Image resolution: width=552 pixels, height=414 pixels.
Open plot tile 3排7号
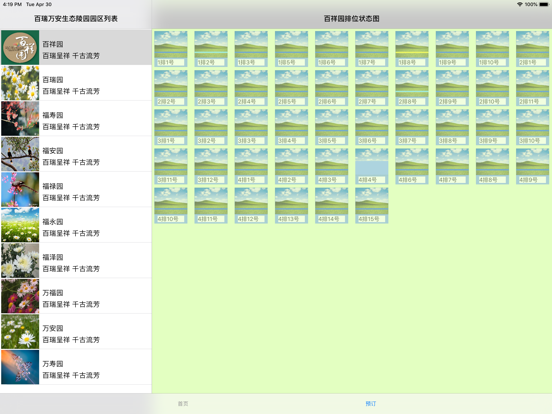point(412,127)
